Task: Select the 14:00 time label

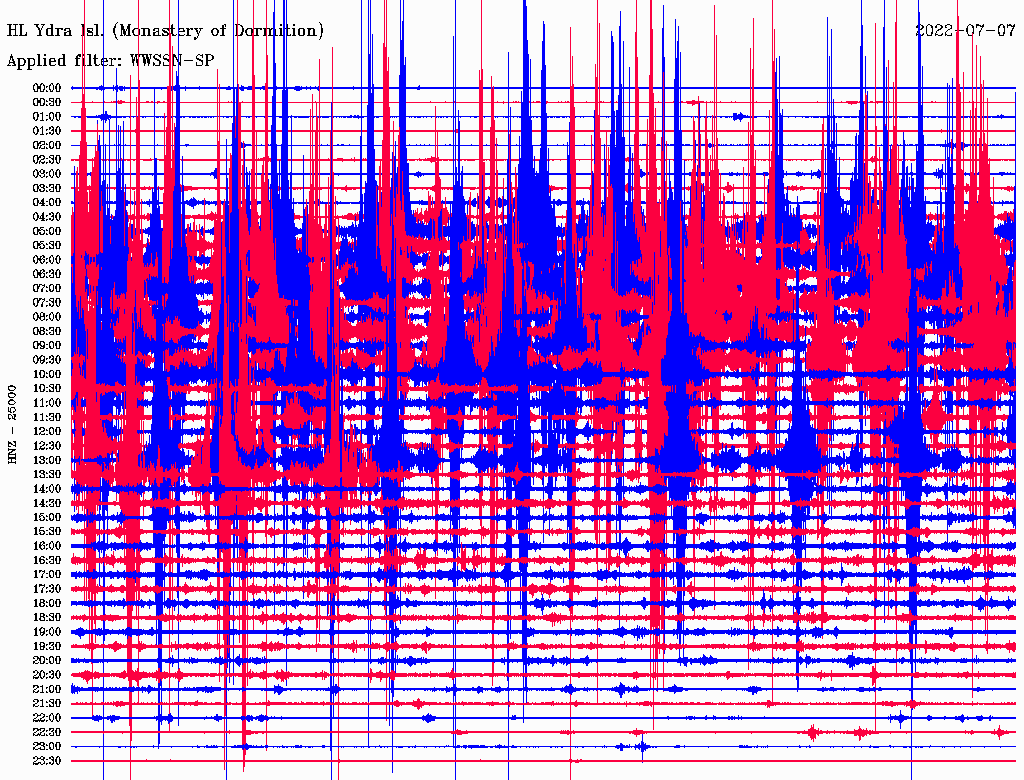Action: (x=47, y=489)
